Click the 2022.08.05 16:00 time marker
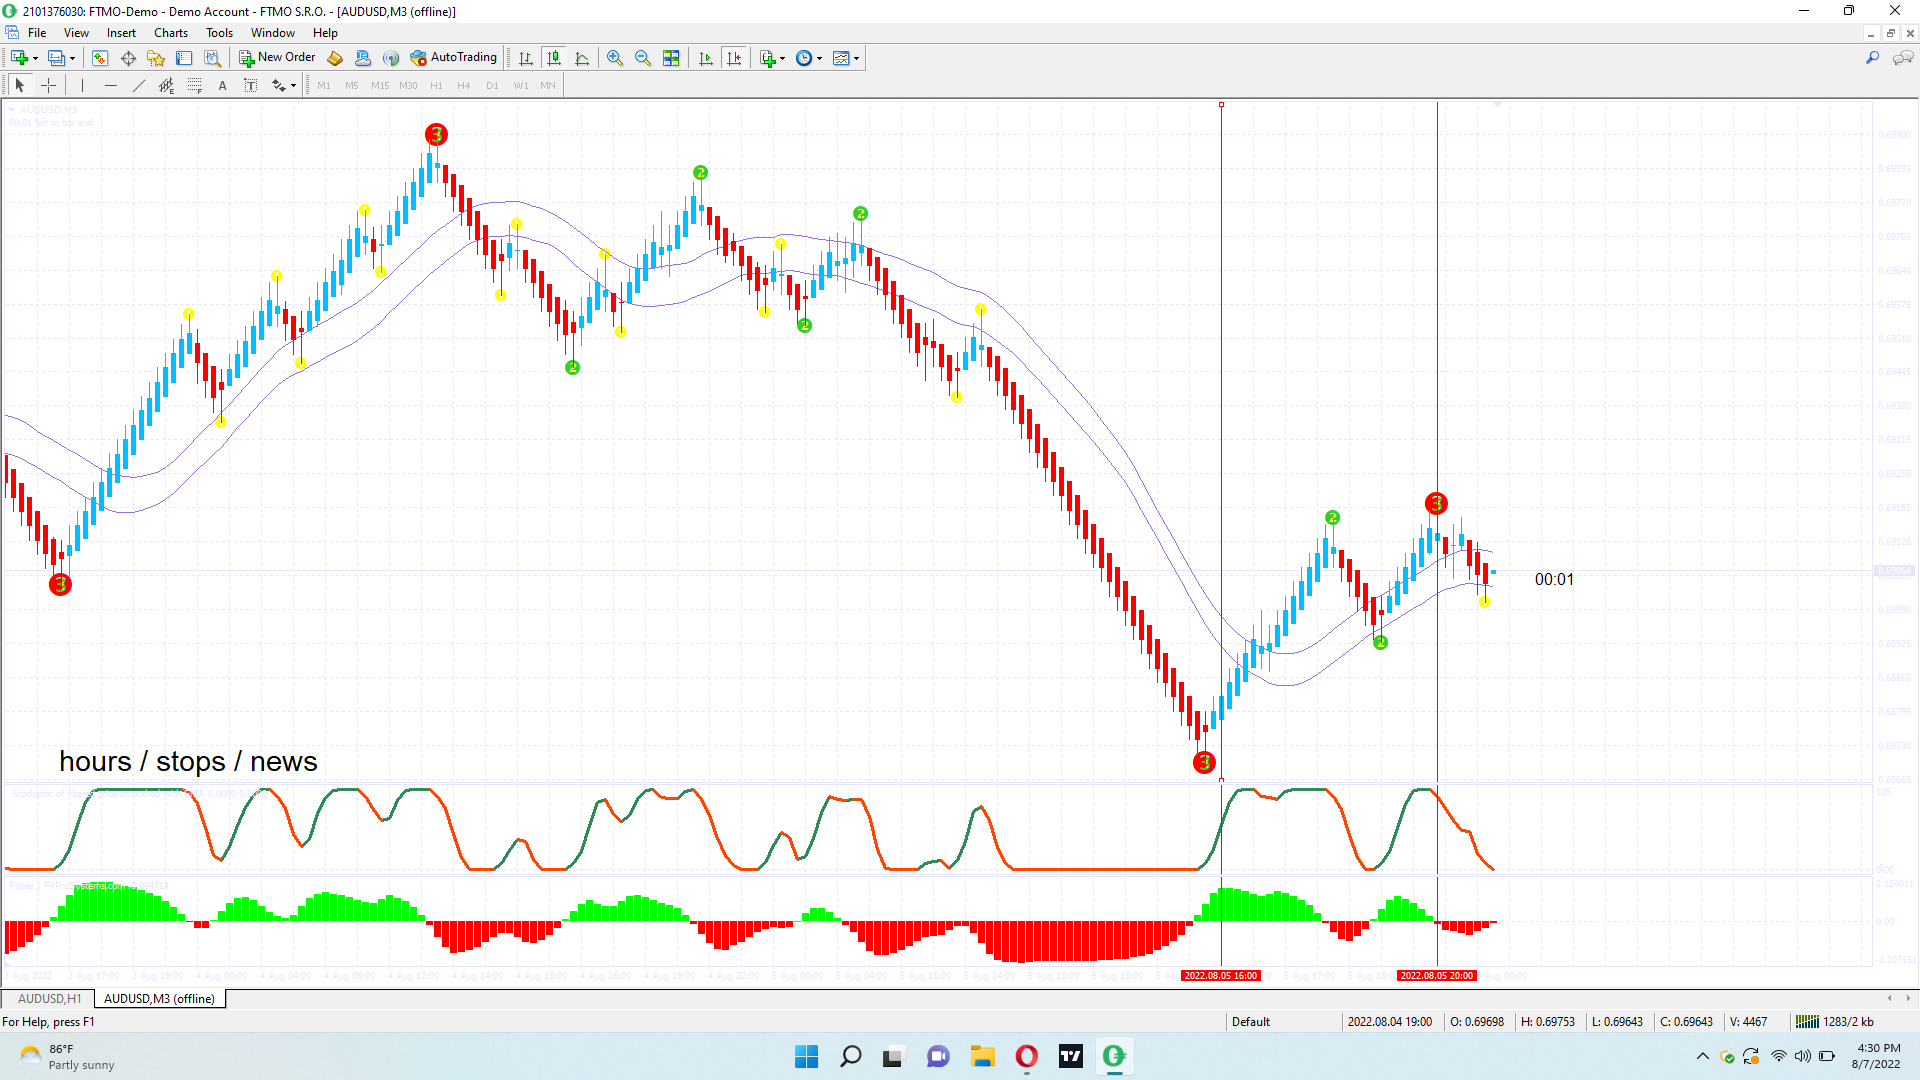Viewport: 1920px width, 1080px height. tap(1220, 975)
